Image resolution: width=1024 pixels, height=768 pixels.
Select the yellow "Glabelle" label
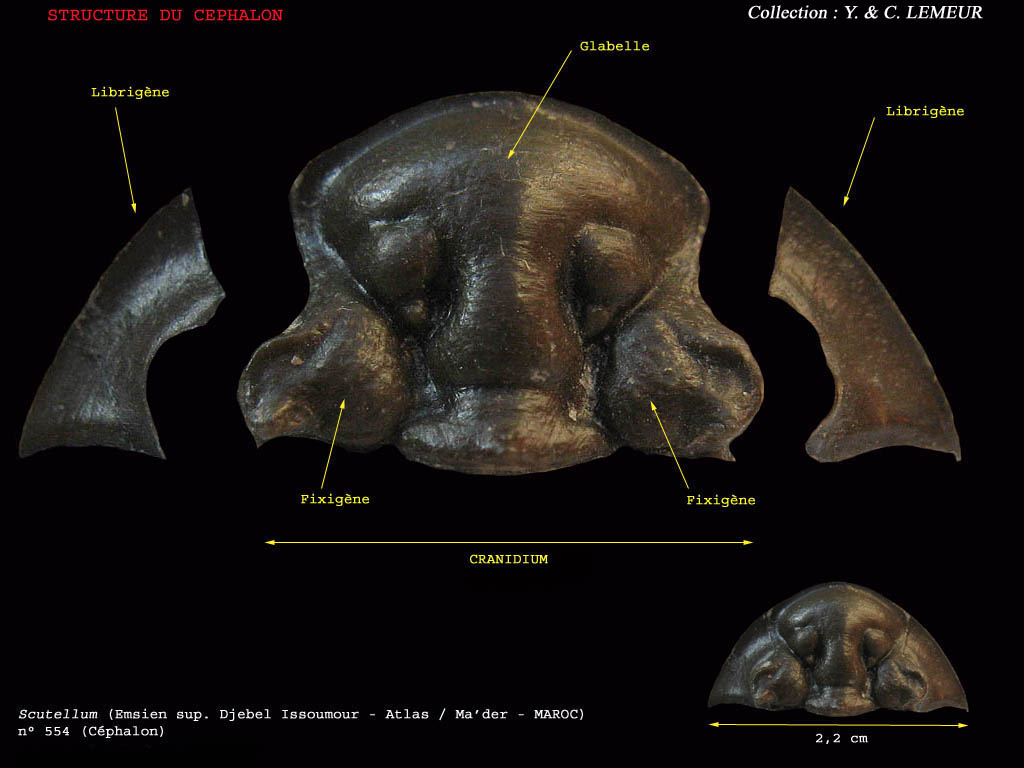pyautogui.click(x=614, y=47)
